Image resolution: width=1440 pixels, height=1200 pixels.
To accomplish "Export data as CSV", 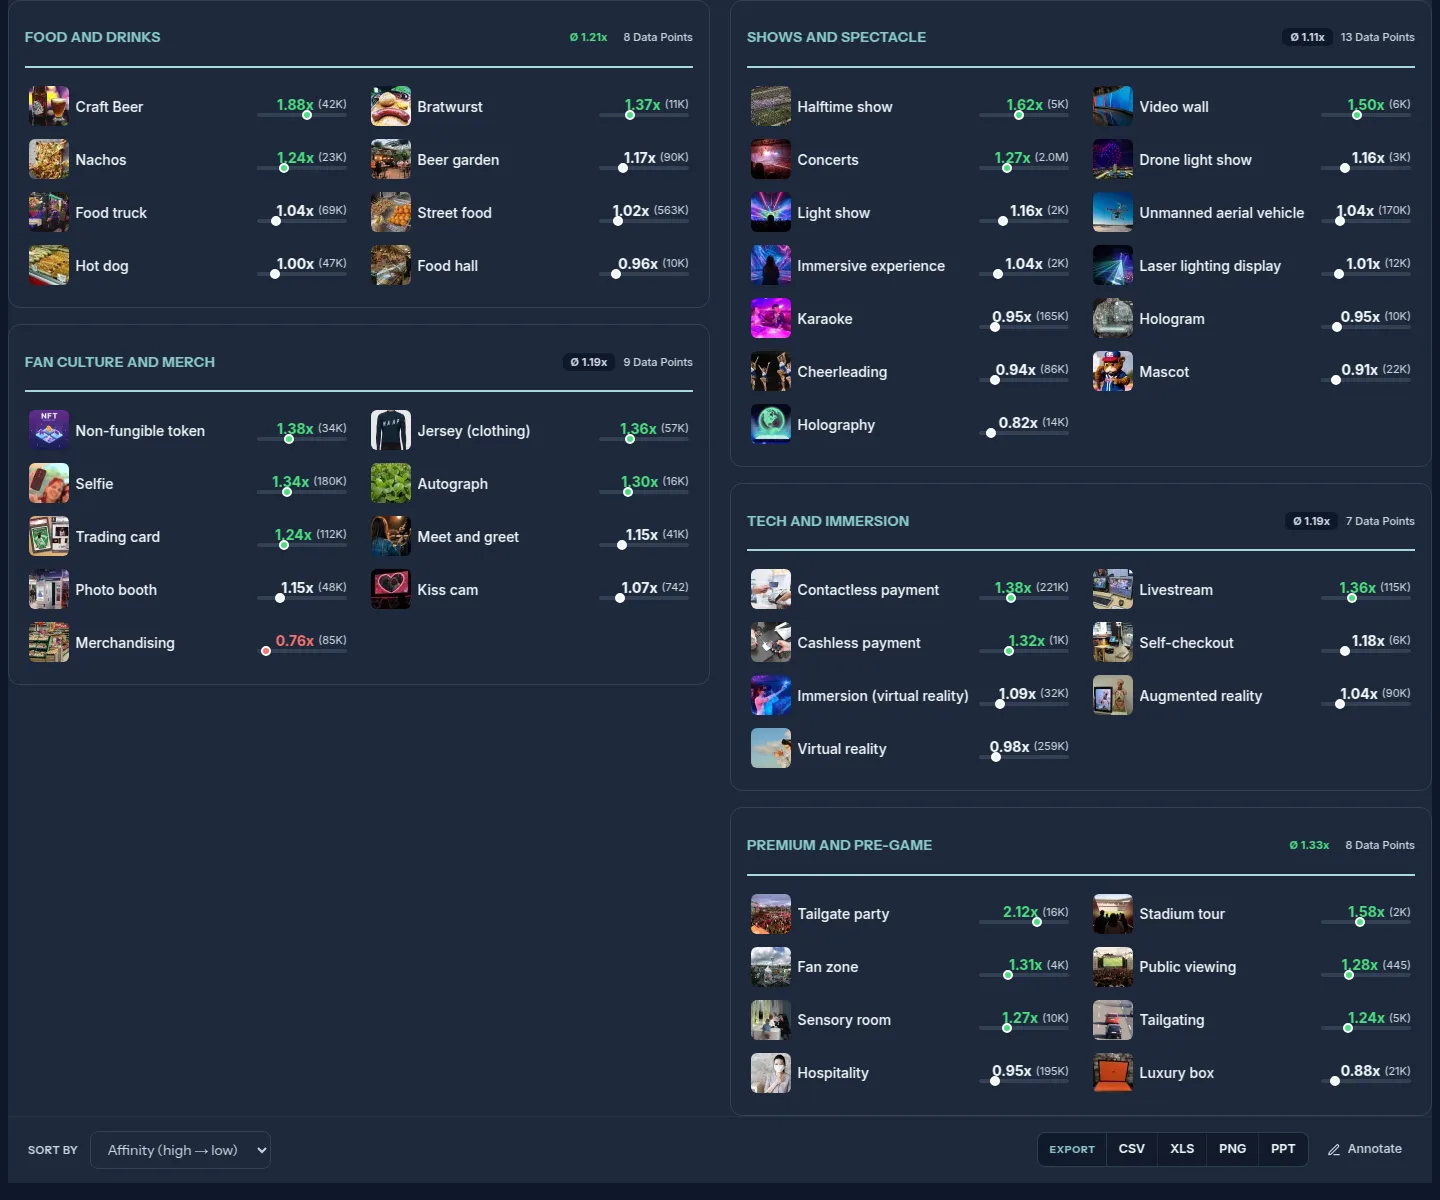I will [1132, 1149].
